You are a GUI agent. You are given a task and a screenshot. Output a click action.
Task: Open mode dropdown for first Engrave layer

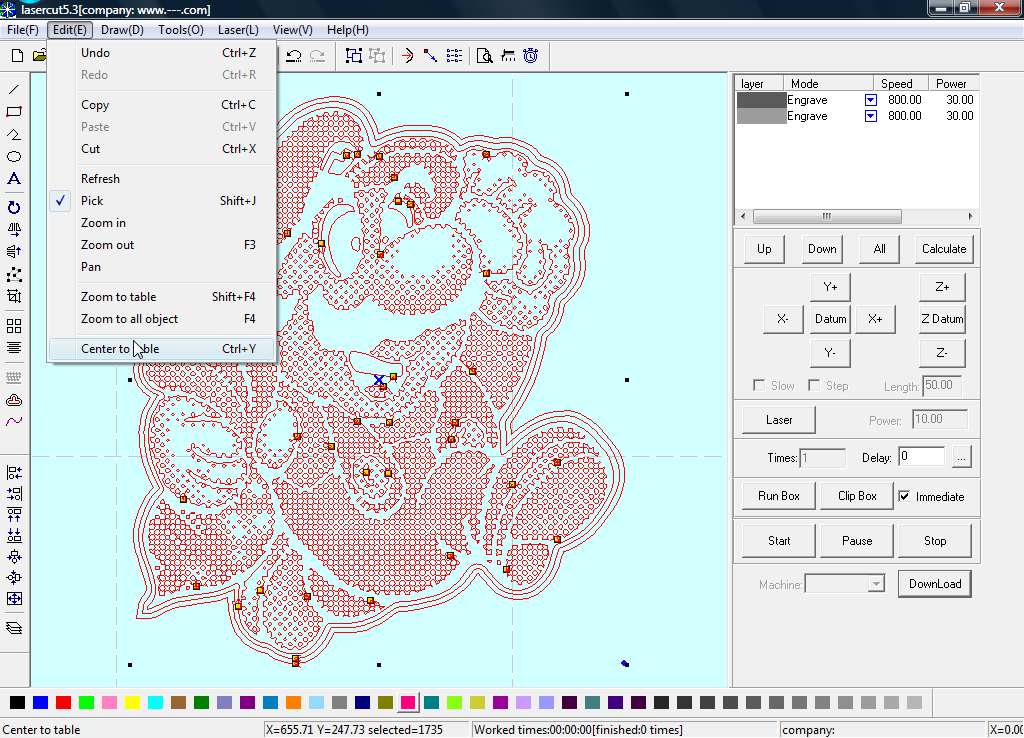coord(871,100)
